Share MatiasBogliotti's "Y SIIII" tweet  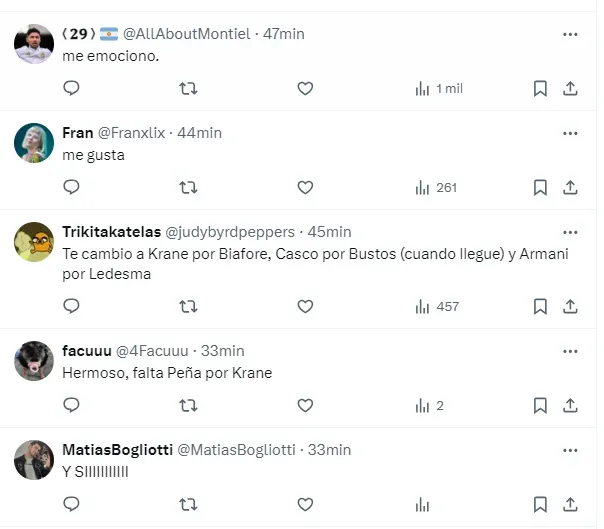570,505
